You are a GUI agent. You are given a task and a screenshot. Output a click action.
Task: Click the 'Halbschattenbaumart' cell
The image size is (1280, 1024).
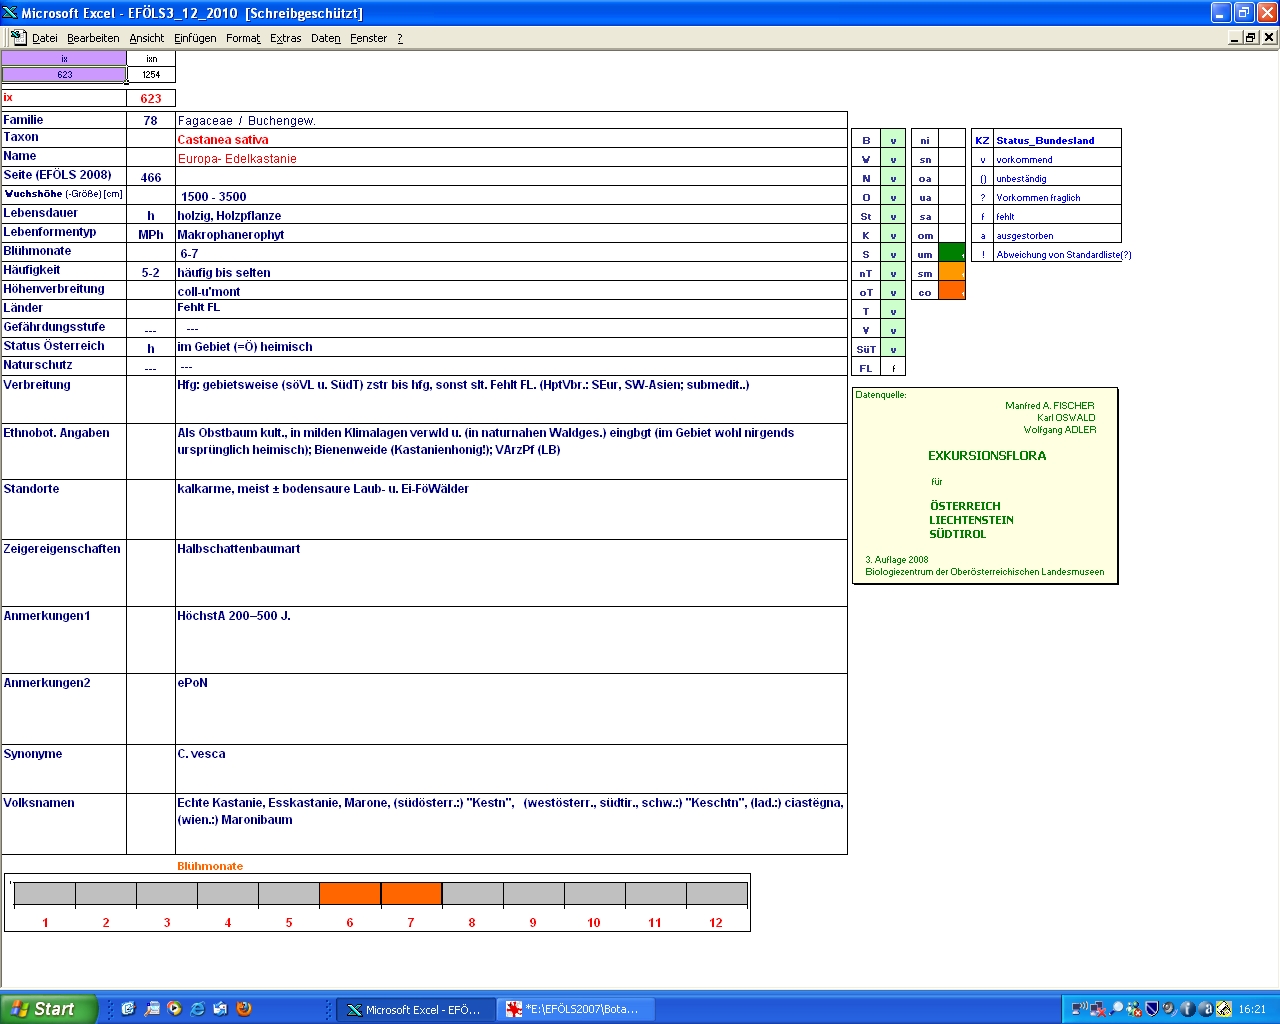click(511, 573)
